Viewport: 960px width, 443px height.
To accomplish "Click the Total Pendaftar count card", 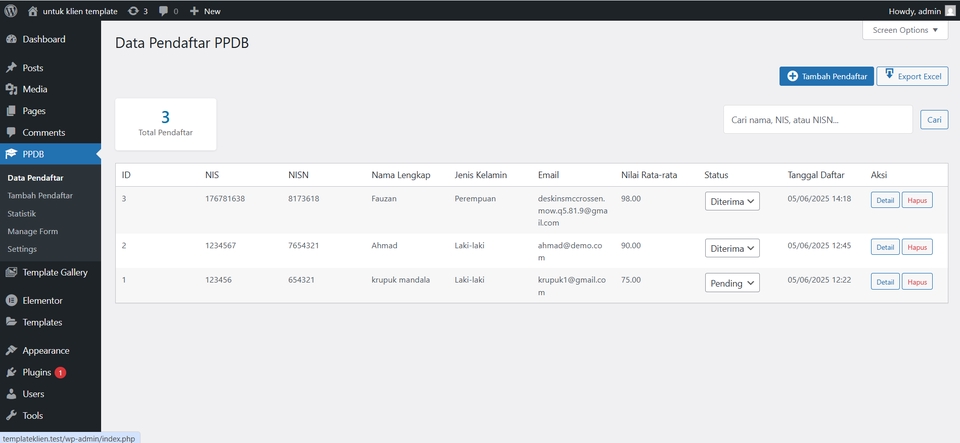I will 165,124.
